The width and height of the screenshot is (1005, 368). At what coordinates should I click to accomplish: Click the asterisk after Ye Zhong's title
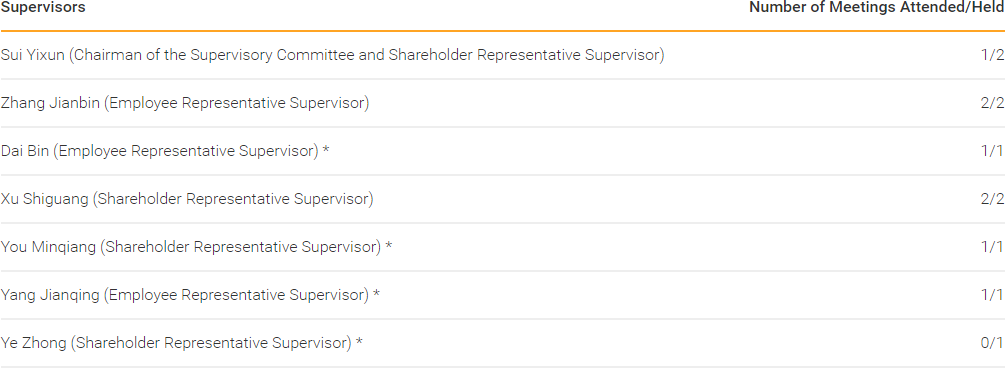(360, 342)
